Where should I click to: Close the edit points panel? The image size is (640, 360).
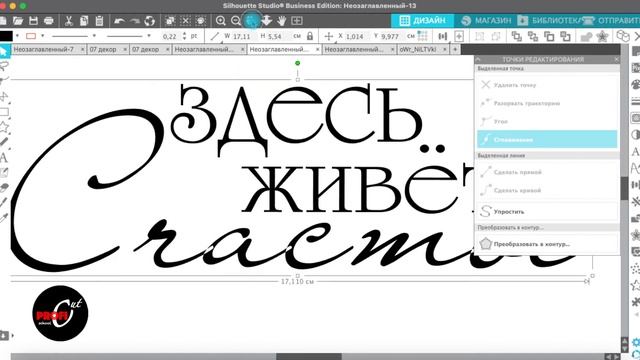tap(616, 60)
